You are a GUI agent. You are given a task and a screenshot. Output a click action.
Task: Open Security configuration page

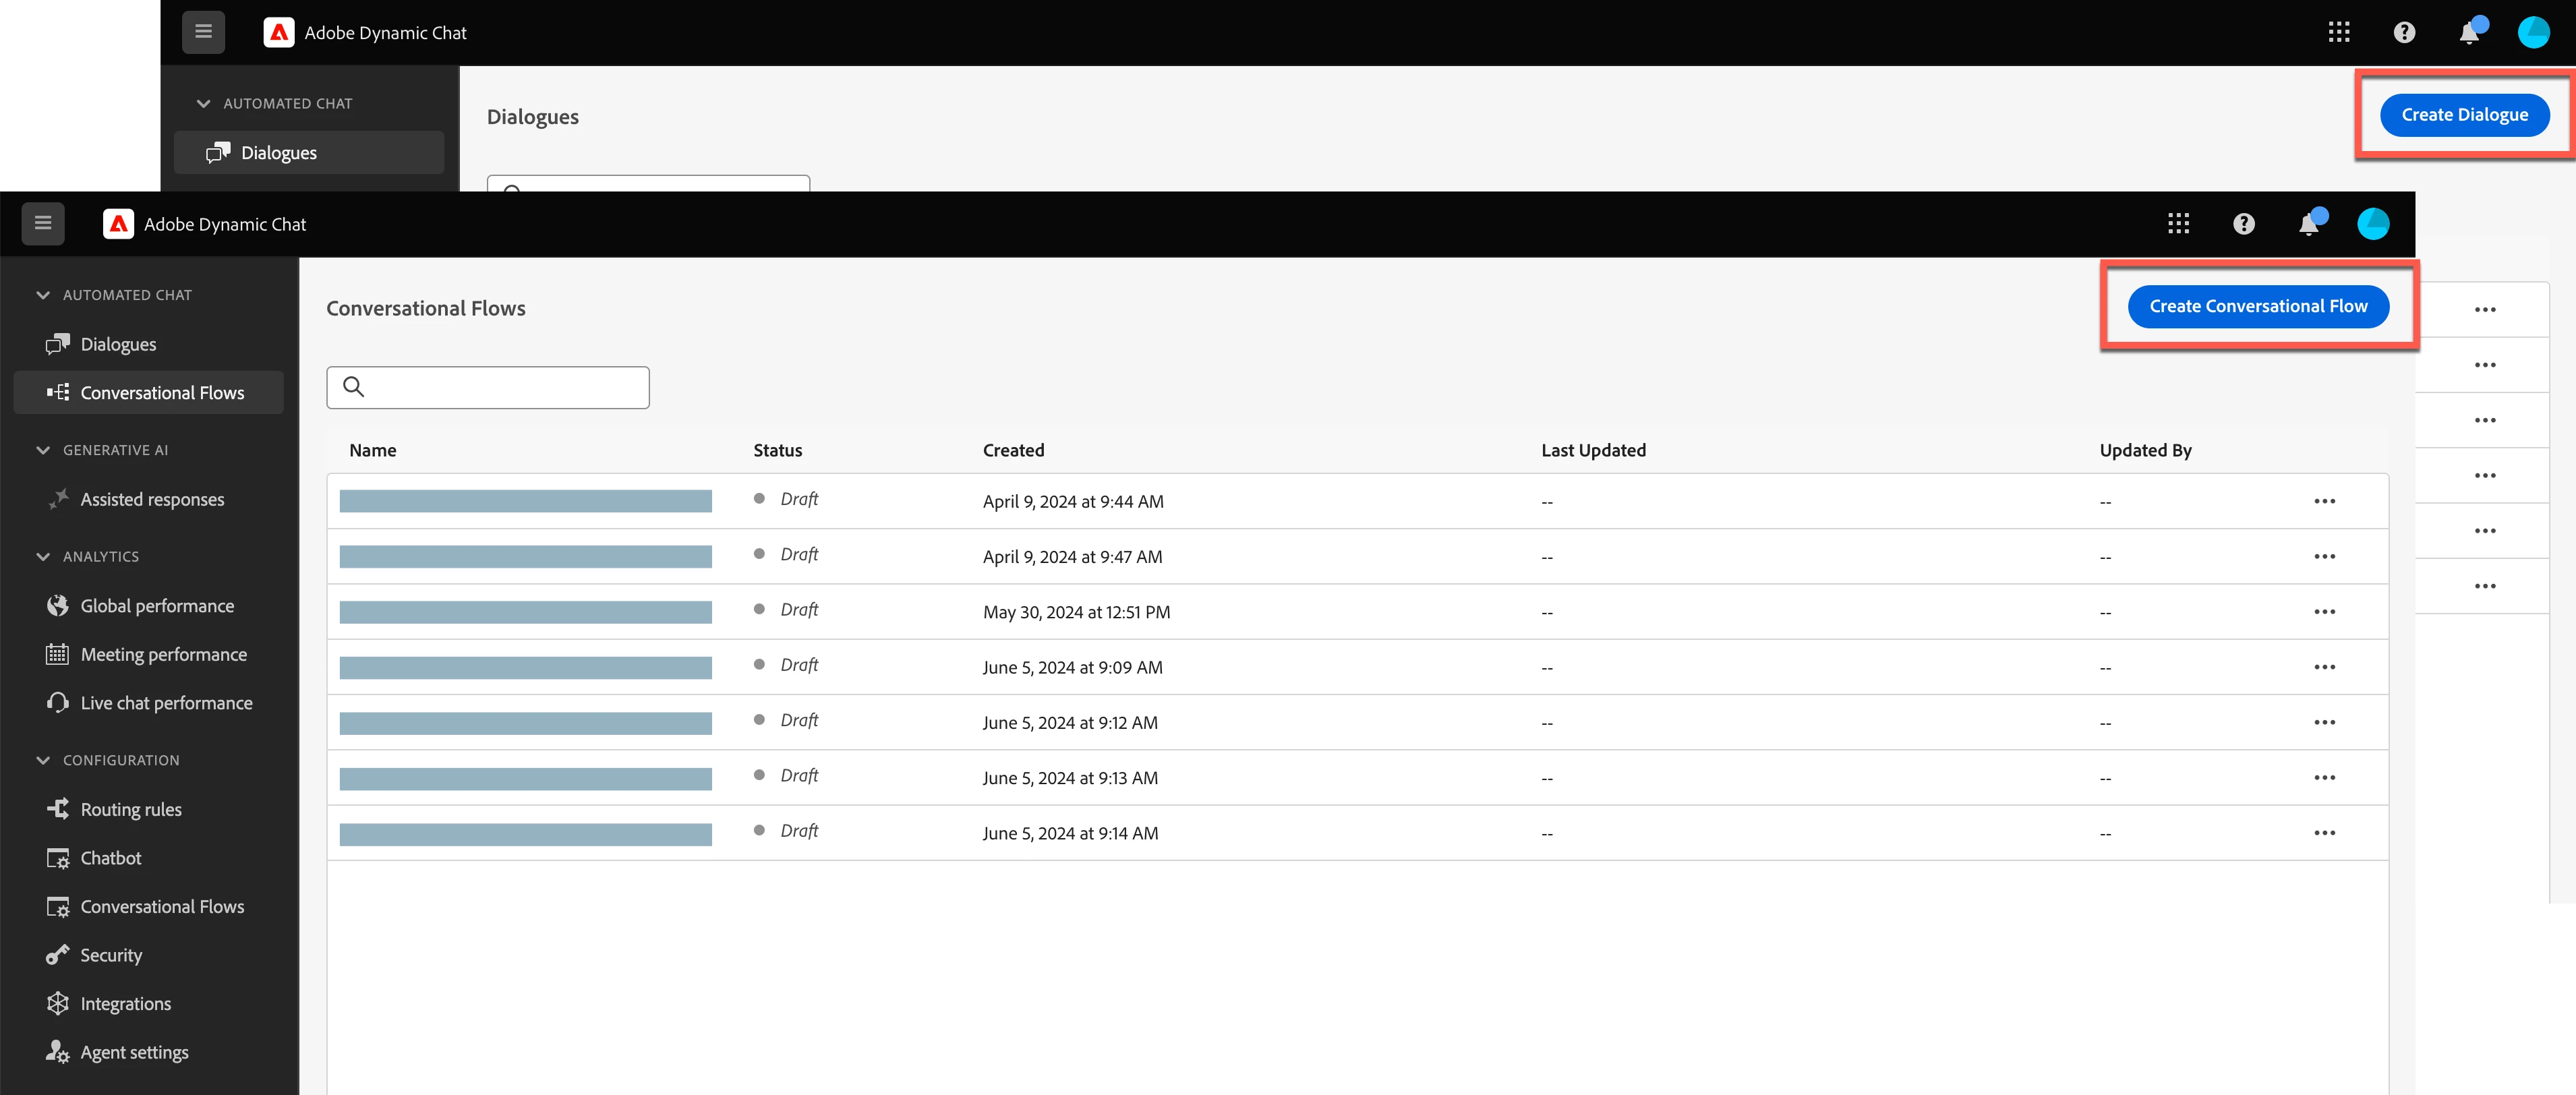pos(111,955)
